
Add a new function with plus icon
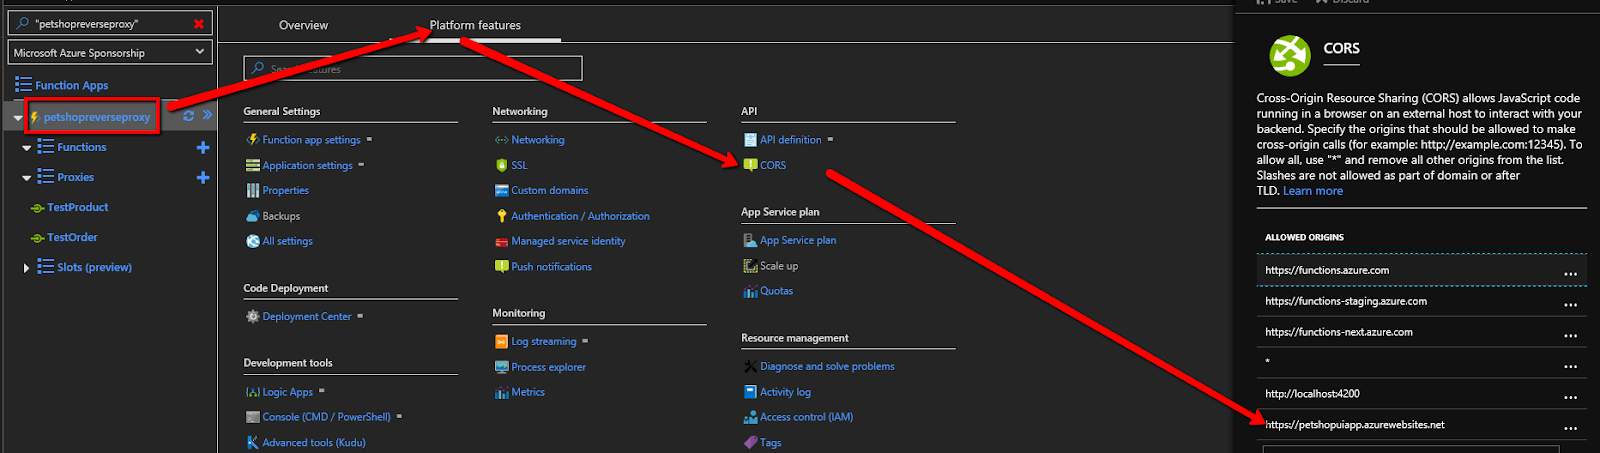click(x=203, y=147)
